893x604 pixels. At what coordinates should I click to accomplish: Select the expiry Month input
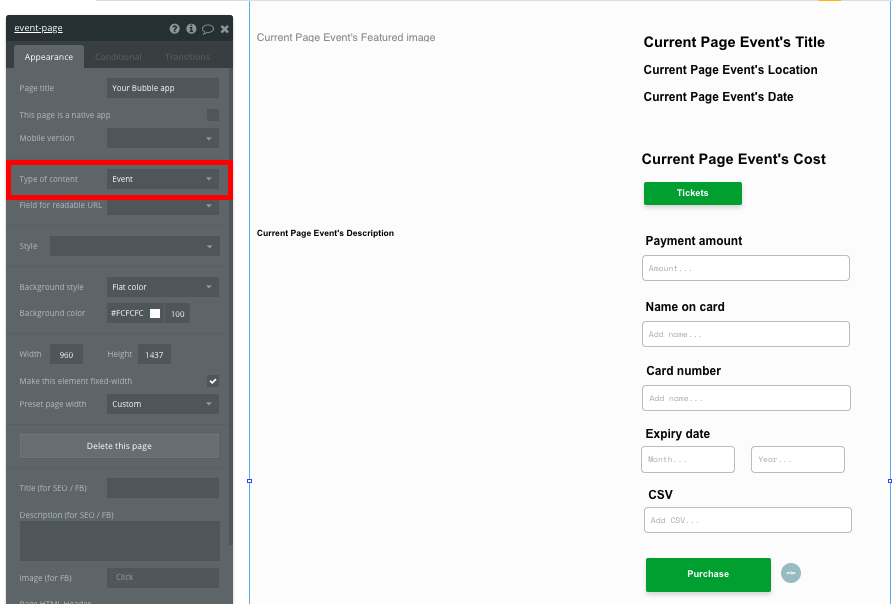click(687, 459)
